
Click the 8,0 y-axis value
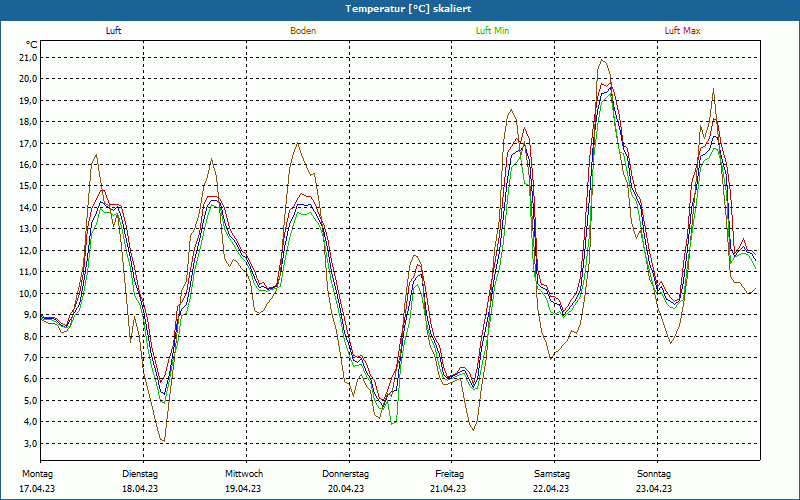(30, 336)
